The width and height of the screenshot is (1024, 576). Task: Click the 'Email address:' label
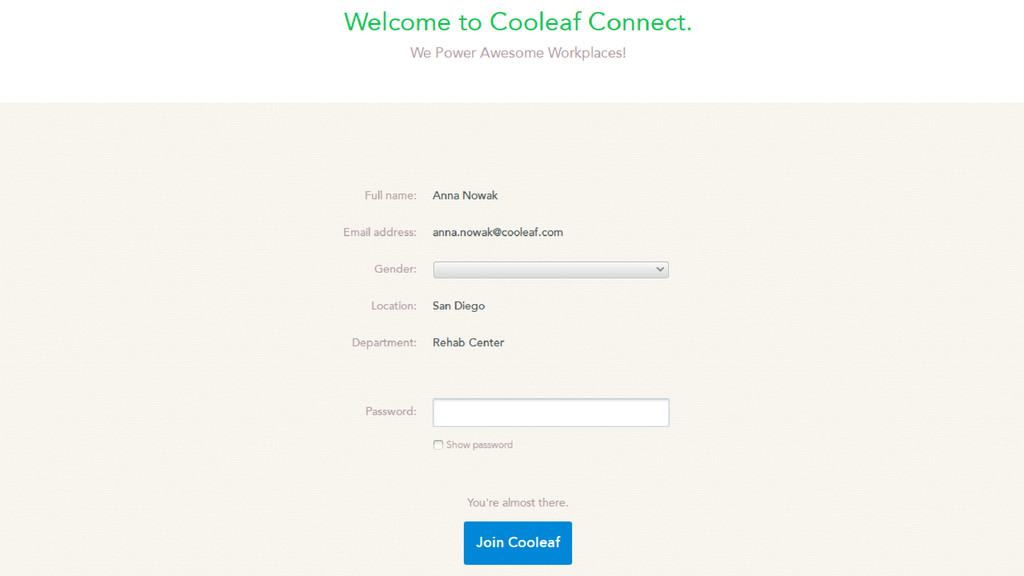coord(379,232)
